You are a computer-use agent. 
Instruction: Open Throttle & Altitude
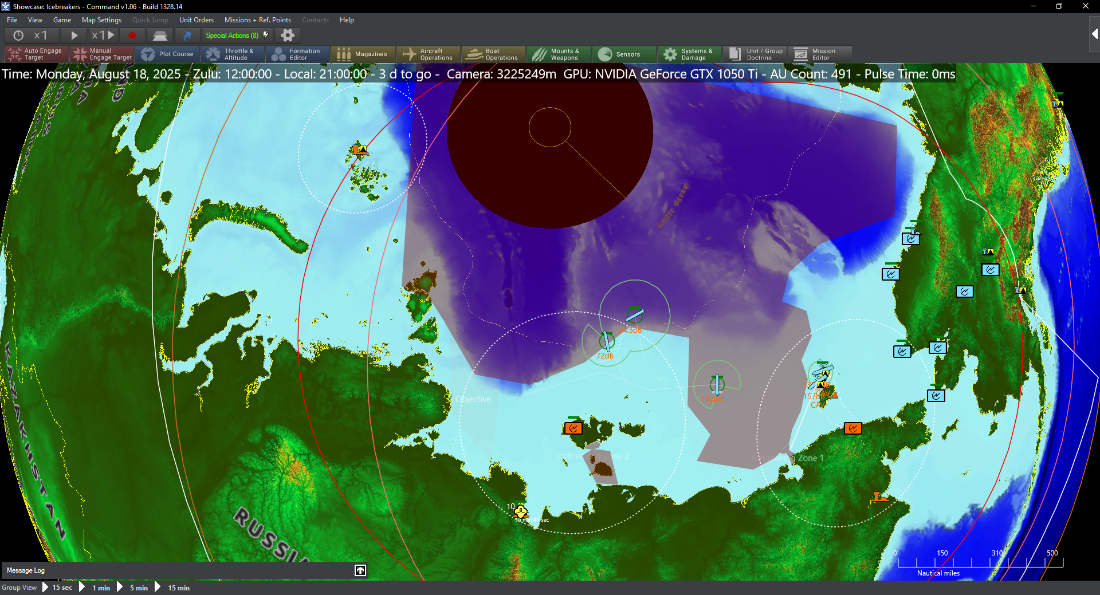pyautogui.click(x=232, y=54)
